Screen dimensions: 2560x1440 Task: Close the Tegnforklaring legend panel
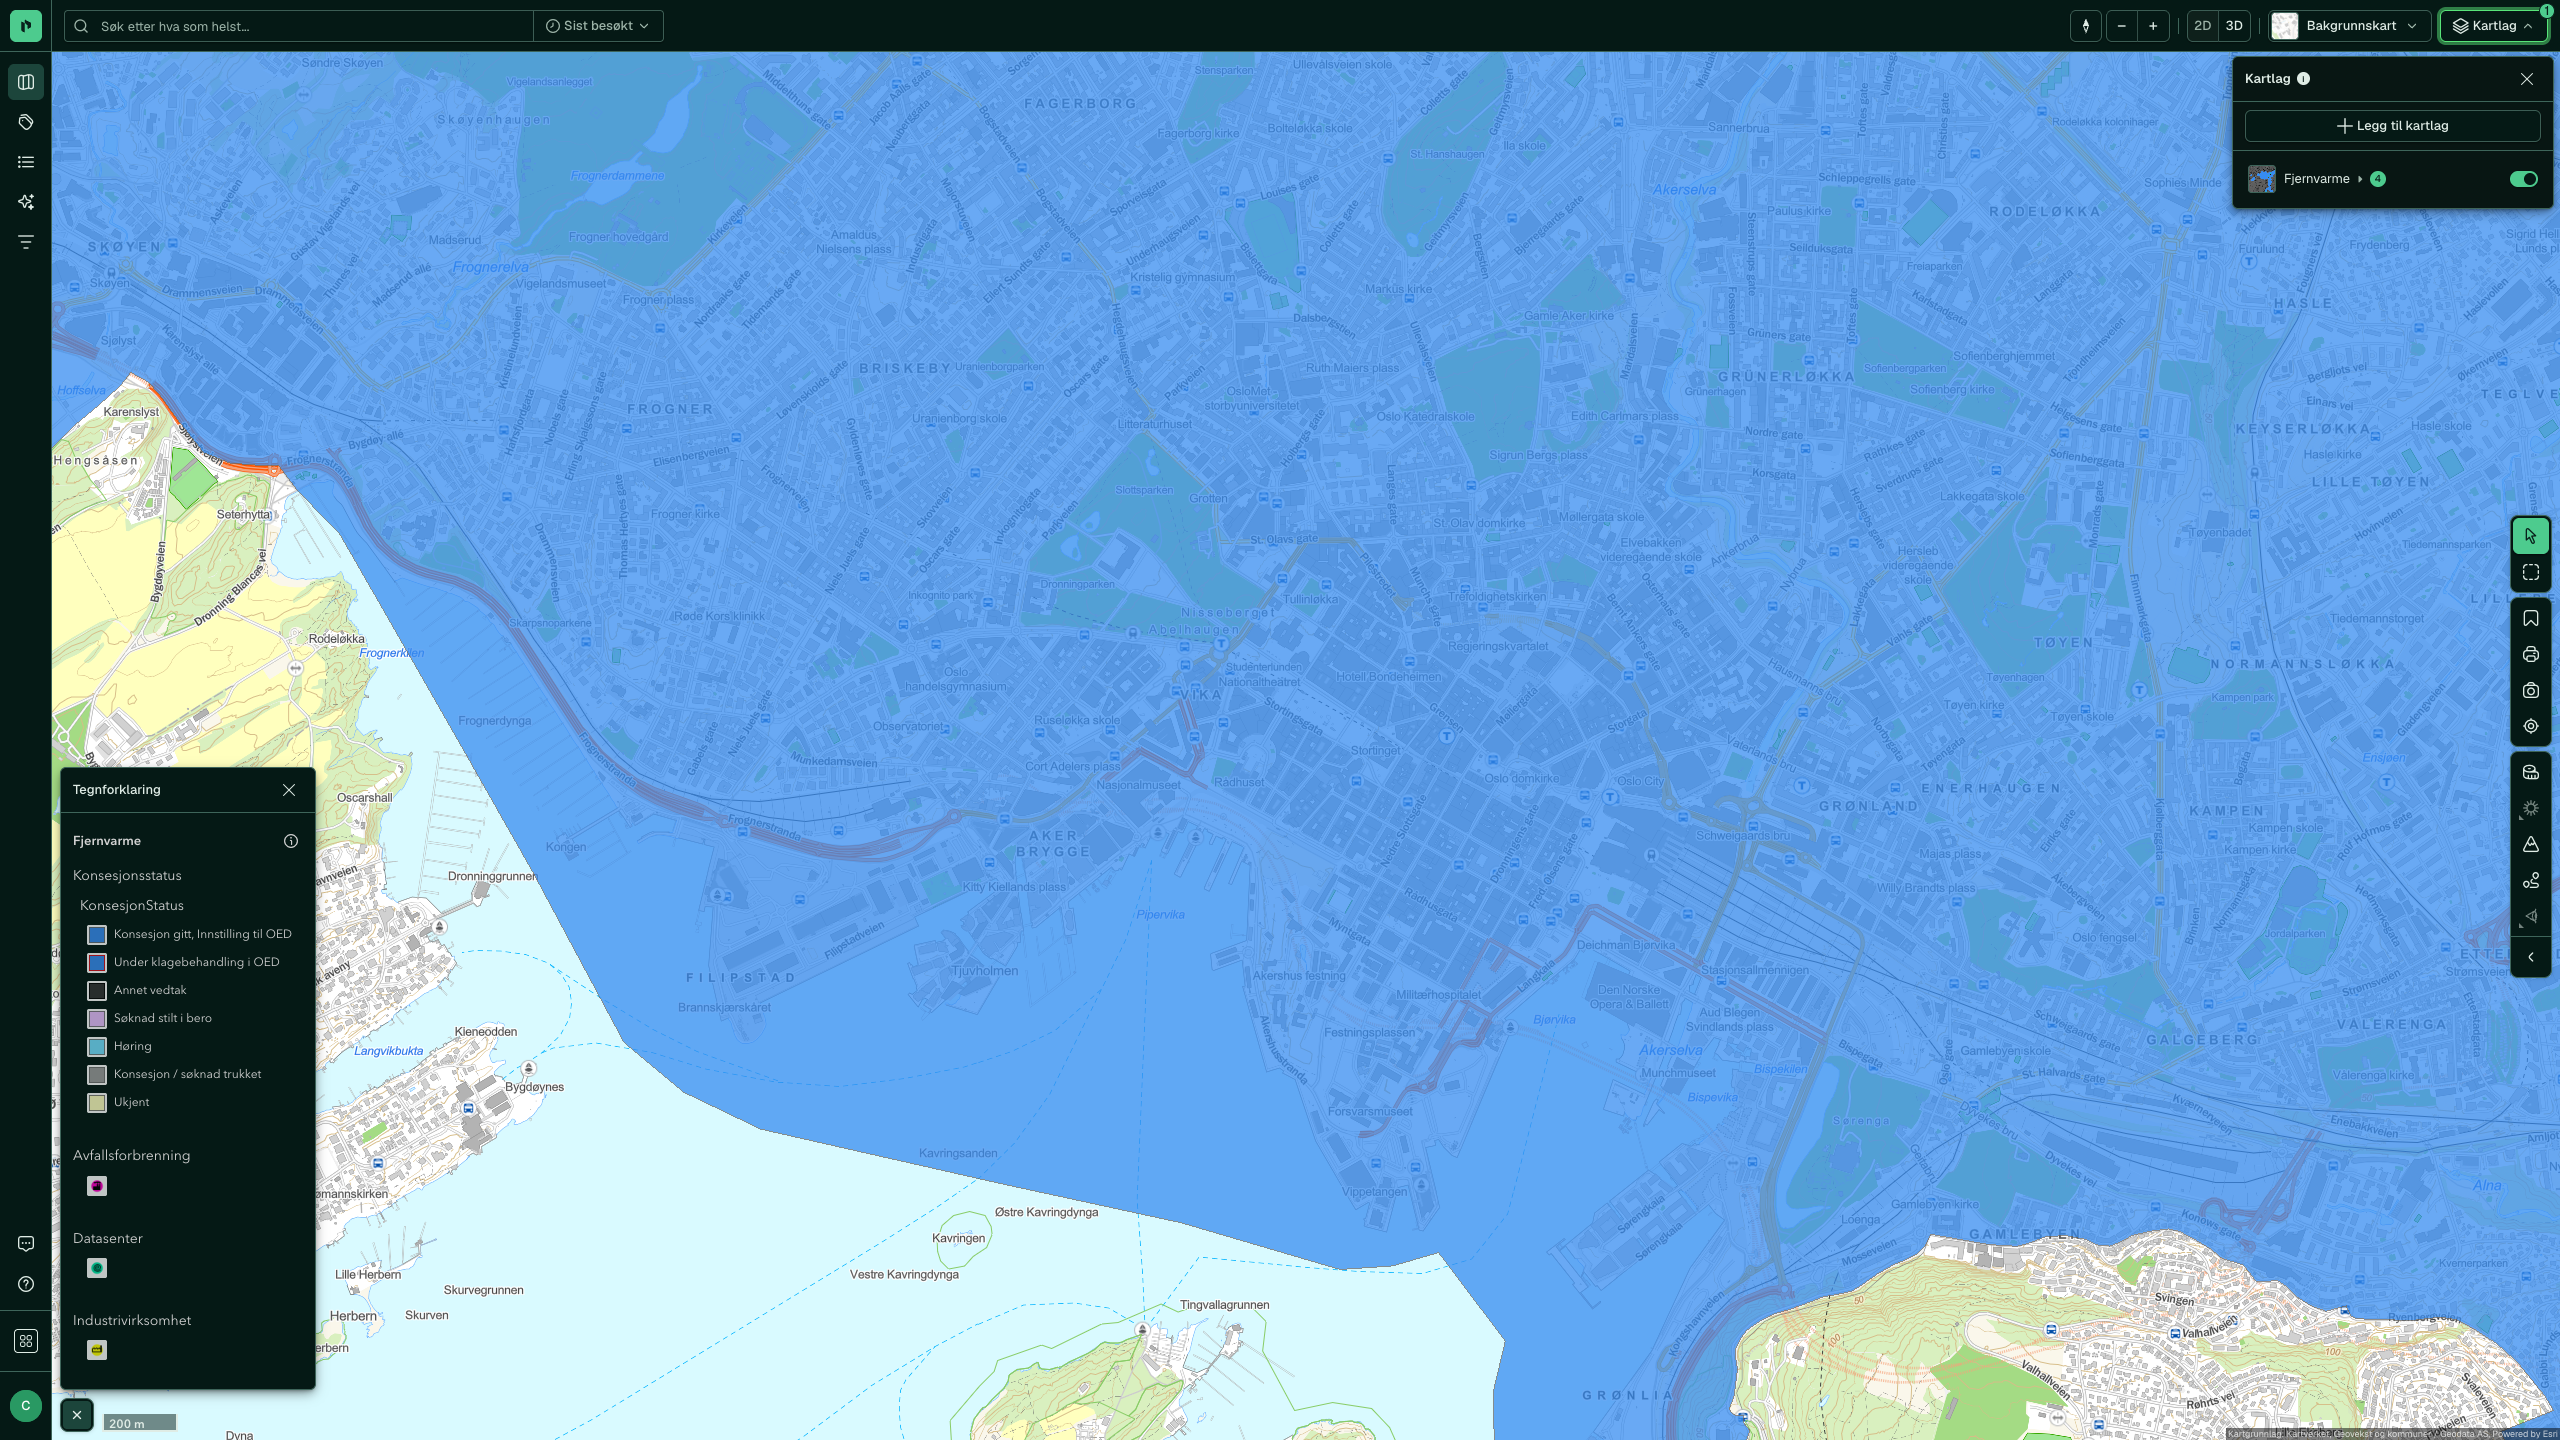[289, 790]
